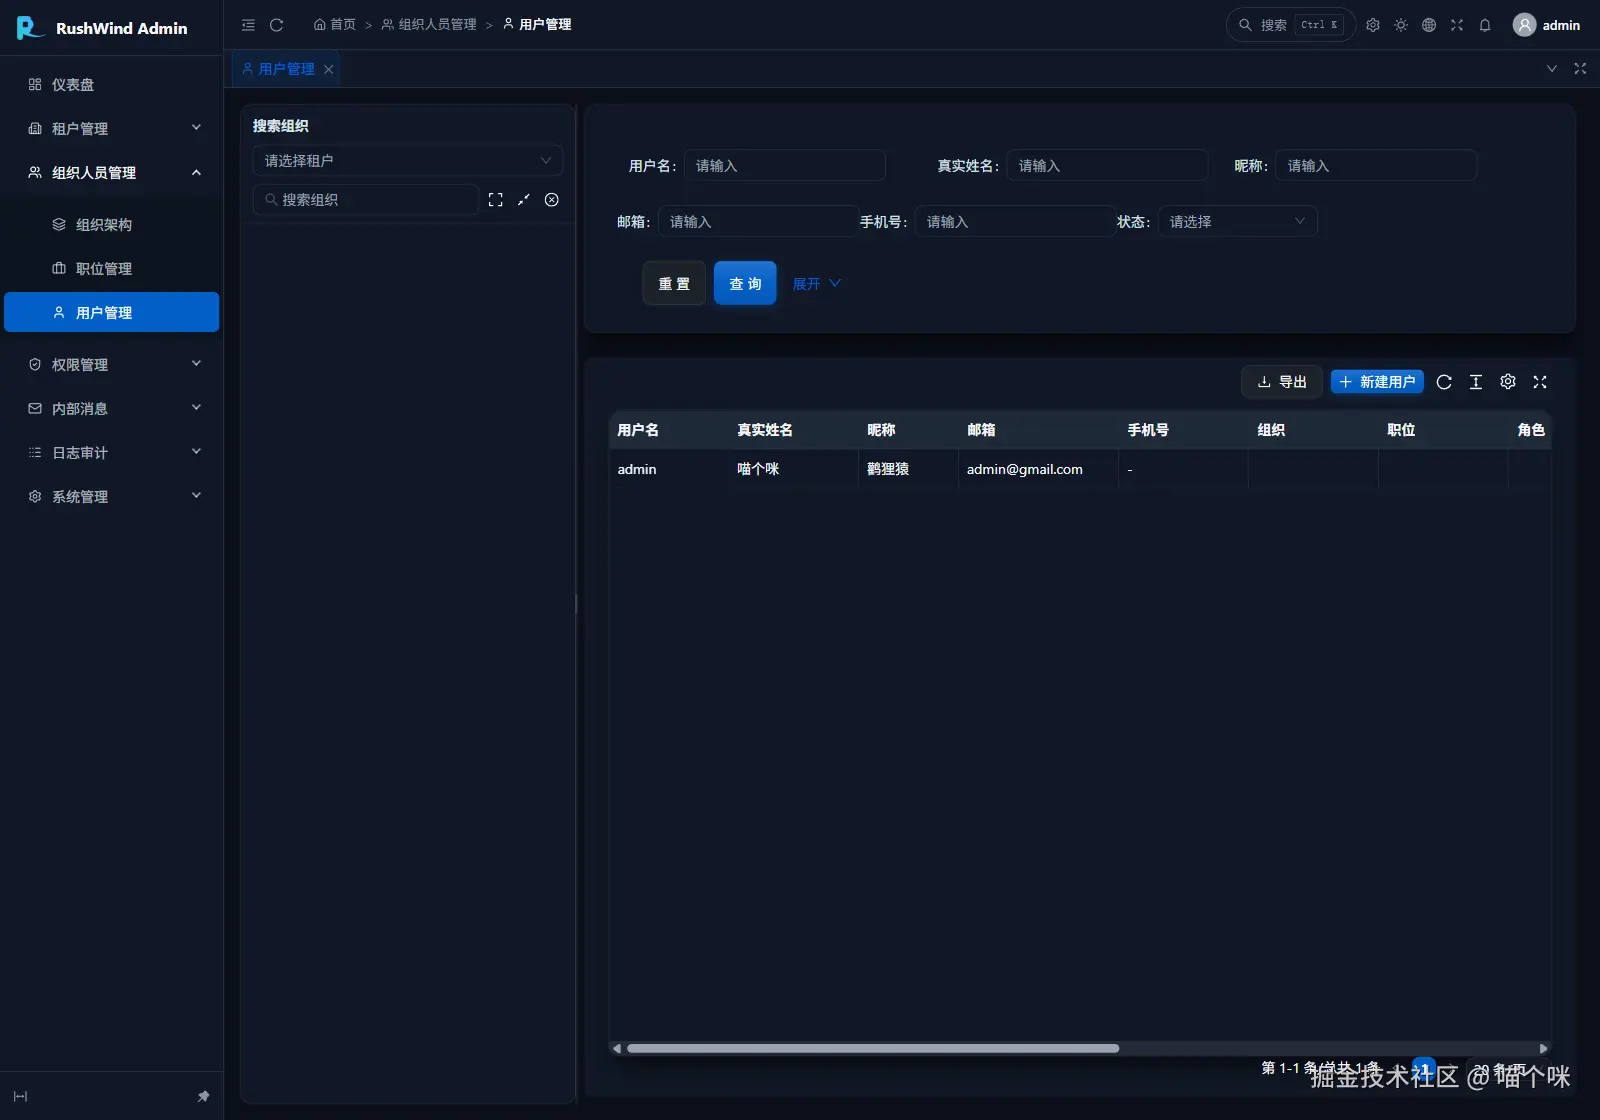Screen dimensions: 1600x1120
Task: Clear the organization selection with the circle-x icon
Action: click(551, 200)
